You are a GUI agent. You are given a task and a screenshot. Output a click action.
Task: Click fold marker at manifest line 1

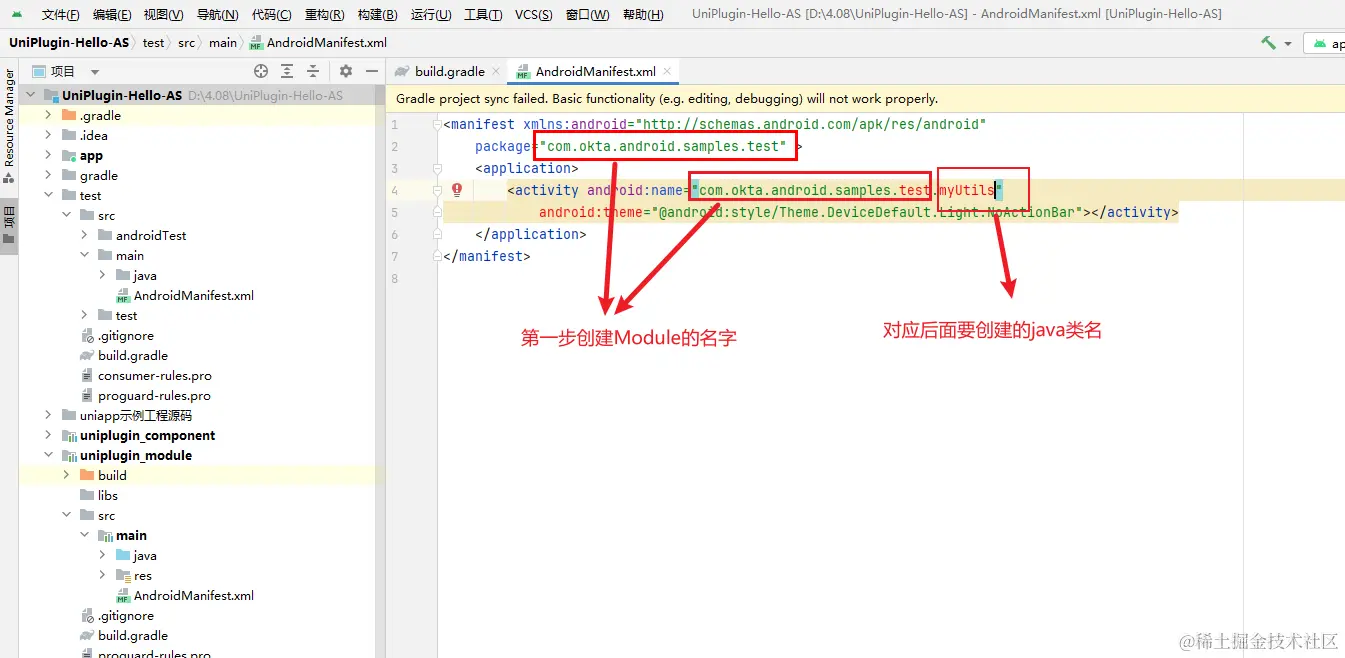coord(438,125)
